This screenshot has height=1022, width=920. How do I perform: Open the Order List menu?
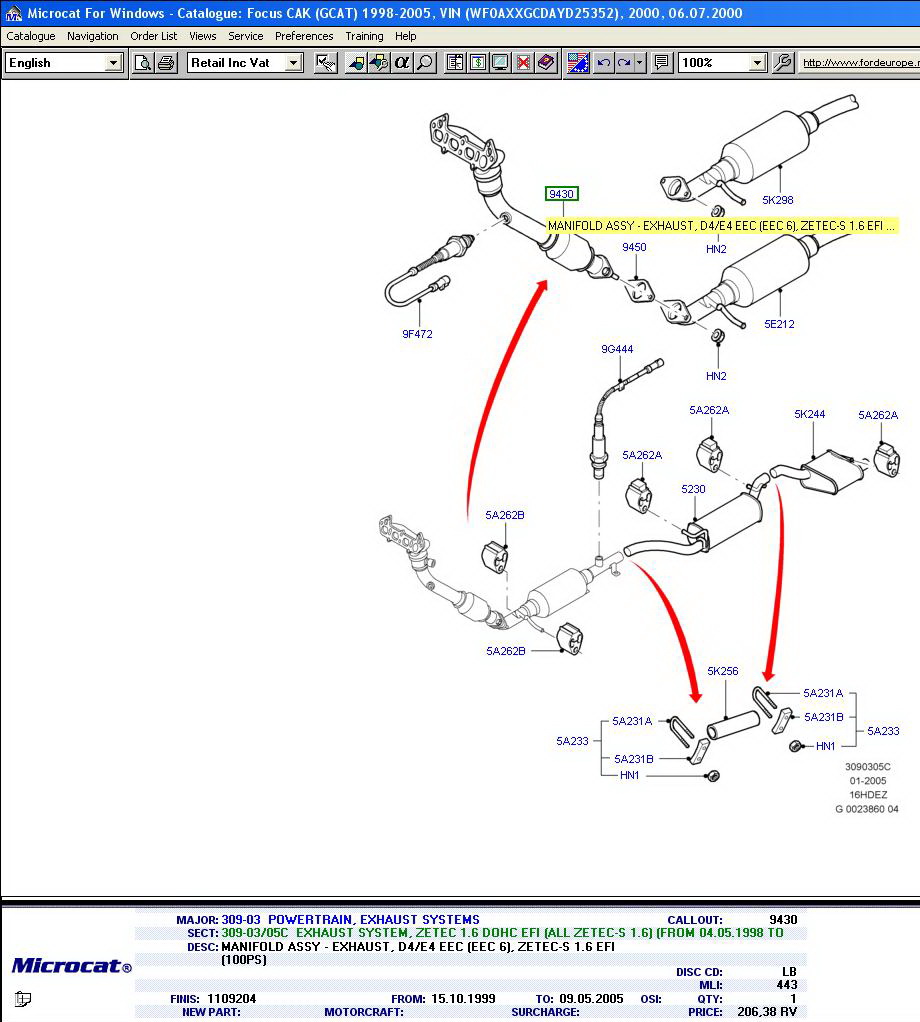point(153,36)
